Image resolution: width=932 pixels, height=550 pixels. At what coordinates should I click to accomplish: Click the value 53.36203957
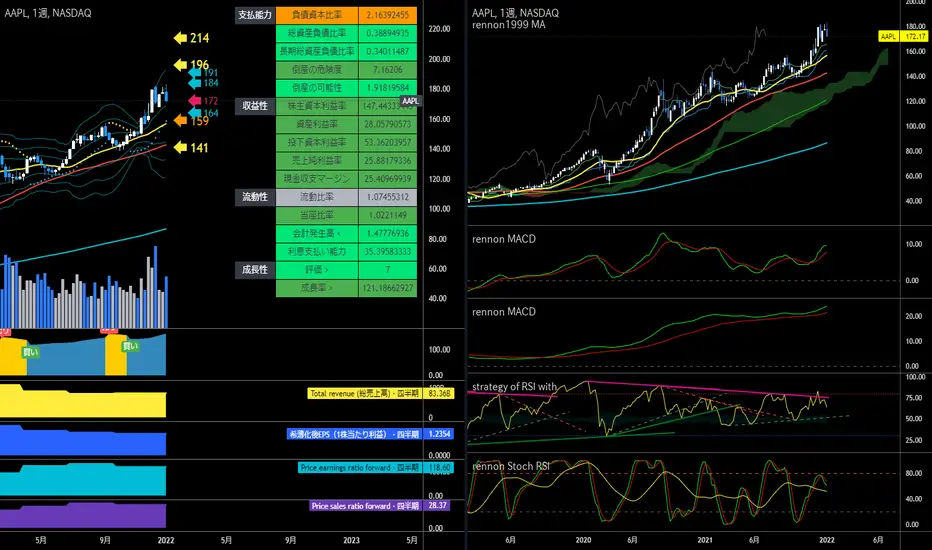[x=388, y=142]
